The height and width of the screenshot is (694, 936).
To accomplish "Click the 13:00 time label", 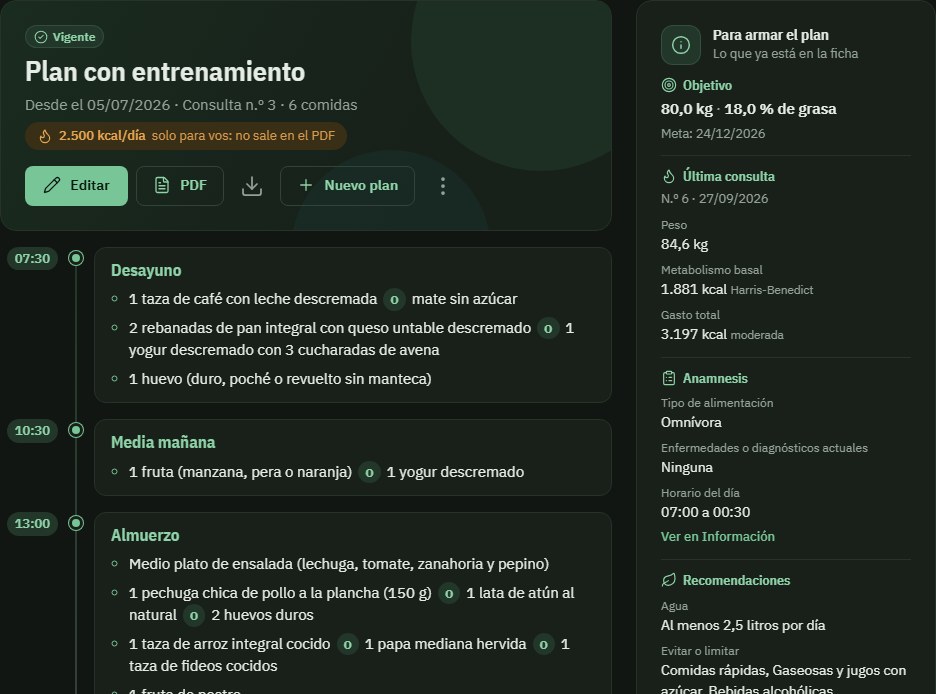I will (x=32, y=523).
